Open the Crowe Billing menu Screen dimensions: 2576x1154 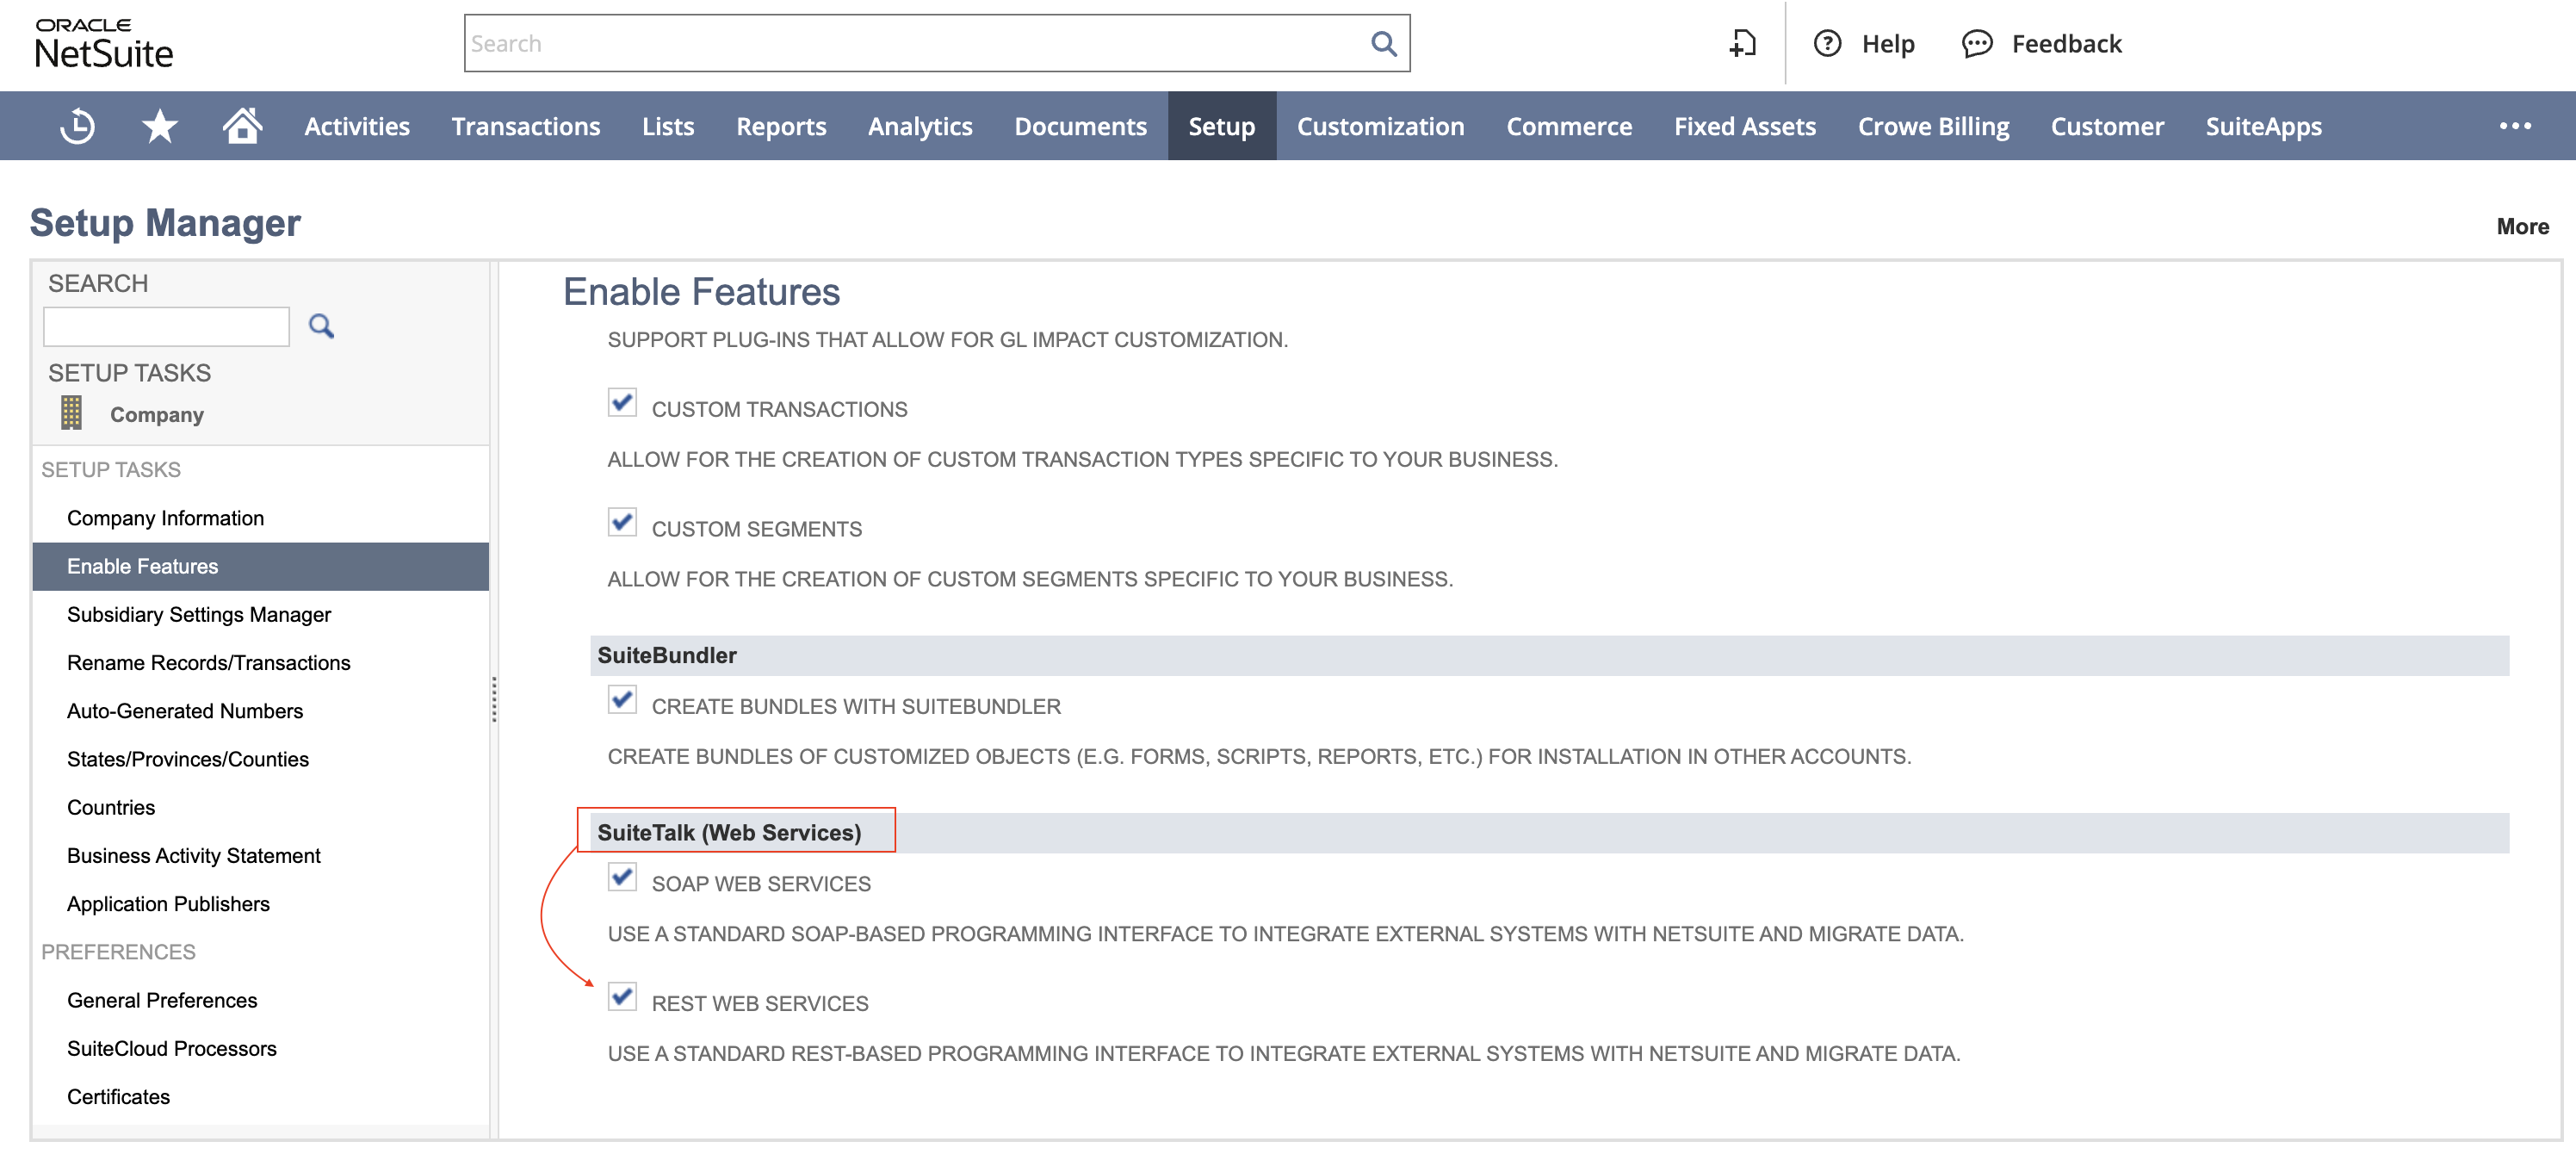coord(1933,126)
